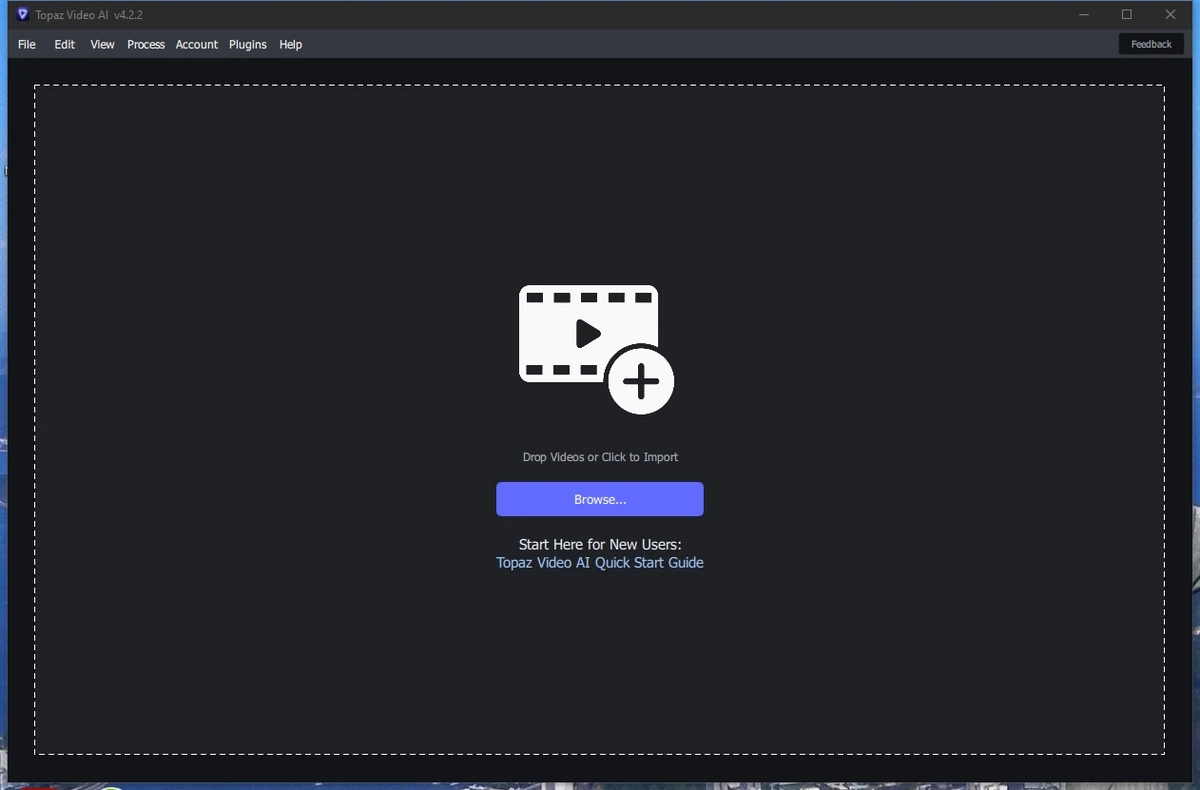Minimize the Topaz Video AI window
The width and height of the screenshot is (1200, 790).
1085,15
